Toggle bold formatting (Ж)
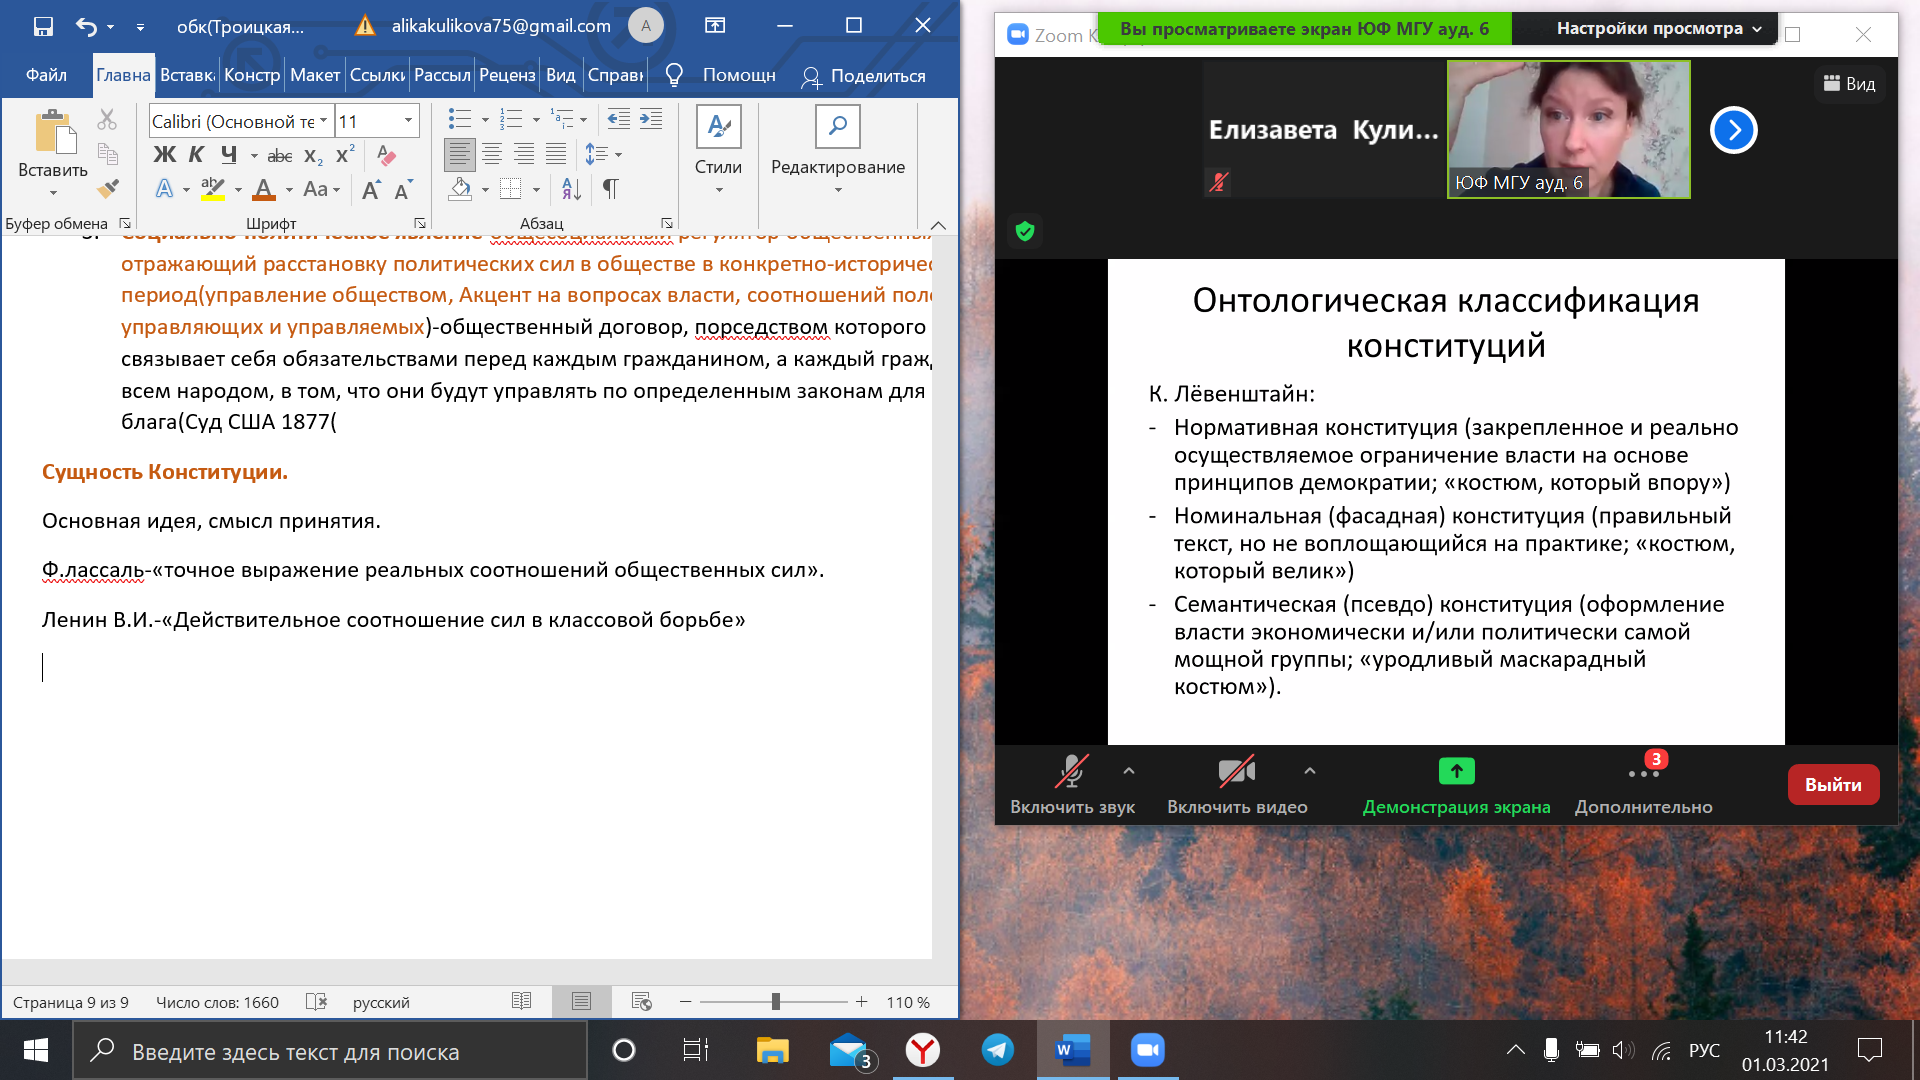 (164, 155)
